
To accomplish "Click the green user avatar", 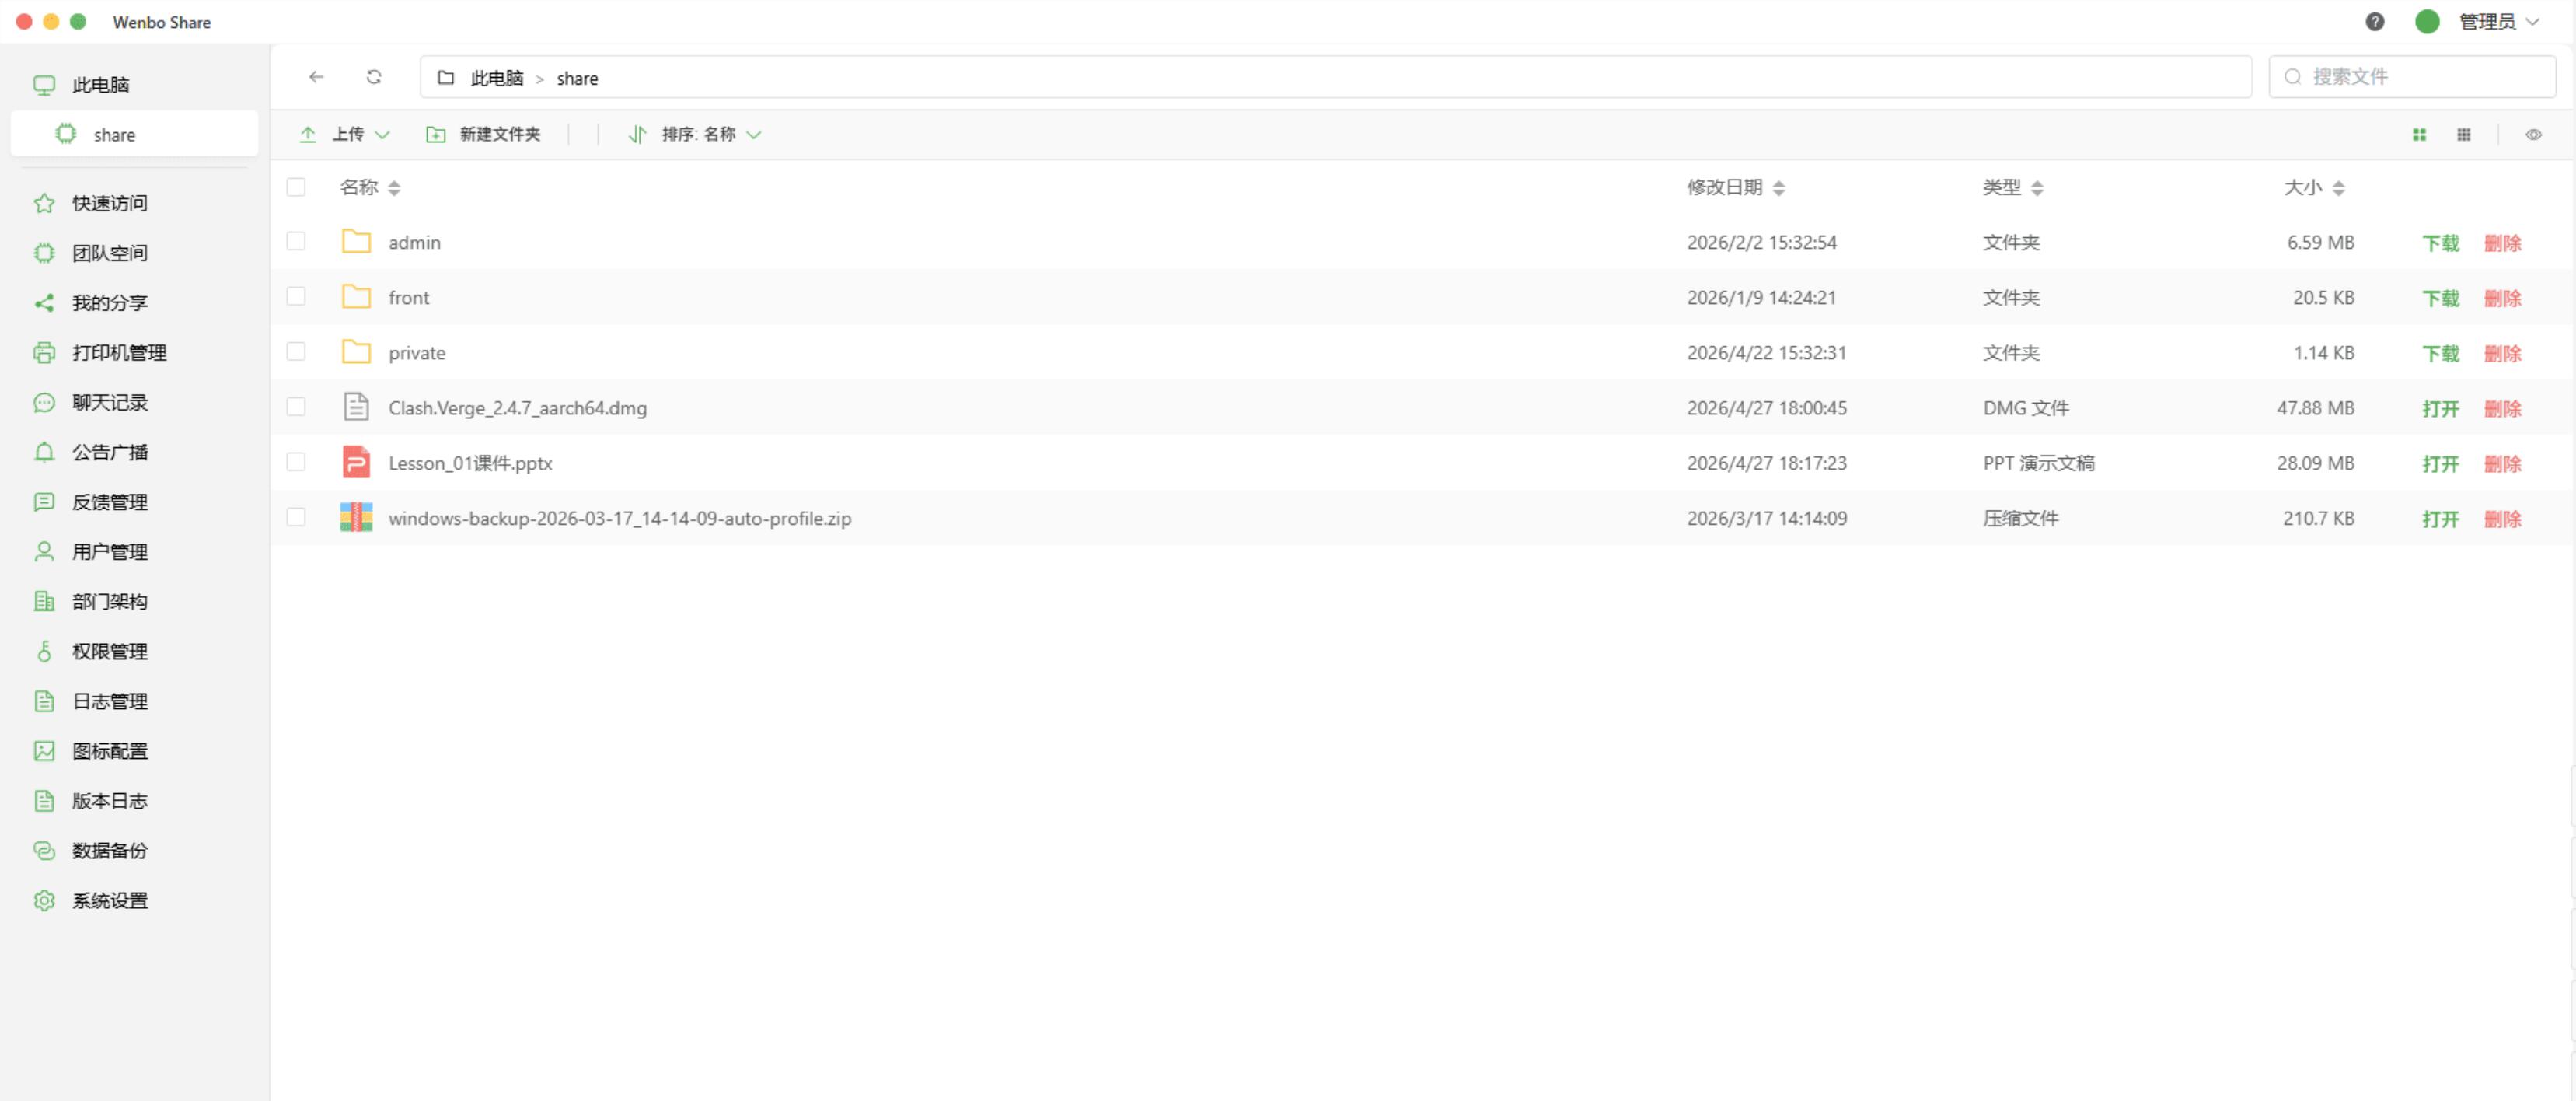I will (x=2427, y=21).
